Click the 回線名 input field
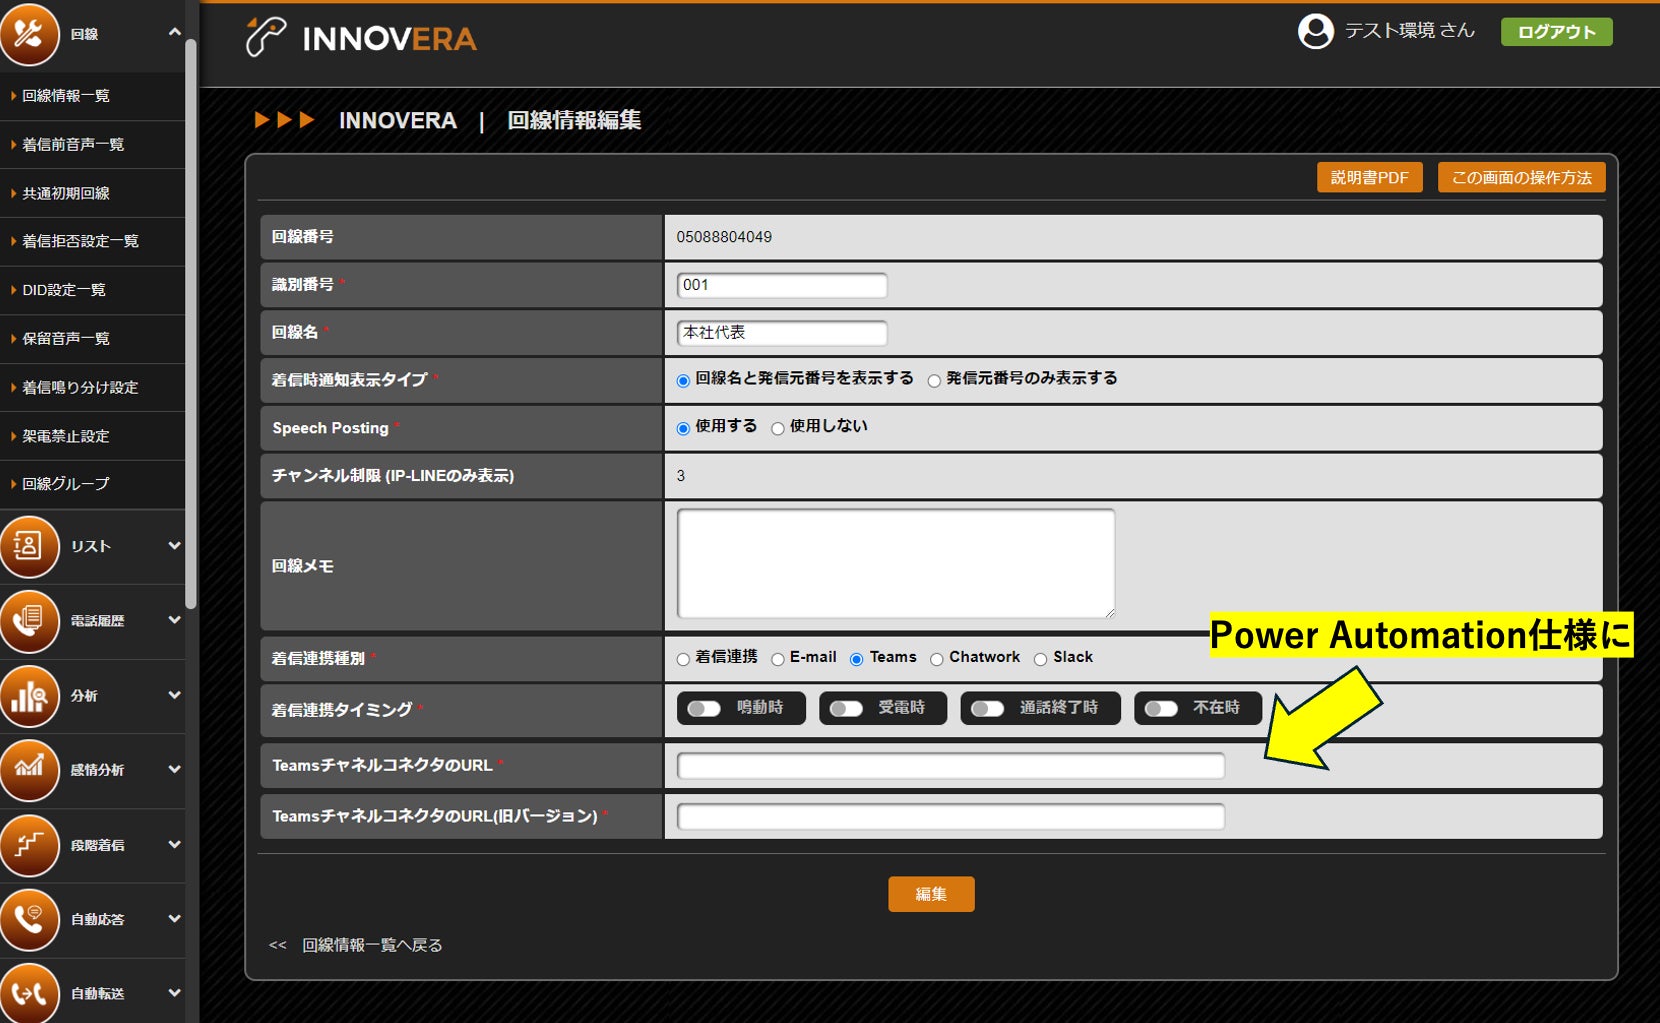1660x1023 pixels. [x=782, y=333]
